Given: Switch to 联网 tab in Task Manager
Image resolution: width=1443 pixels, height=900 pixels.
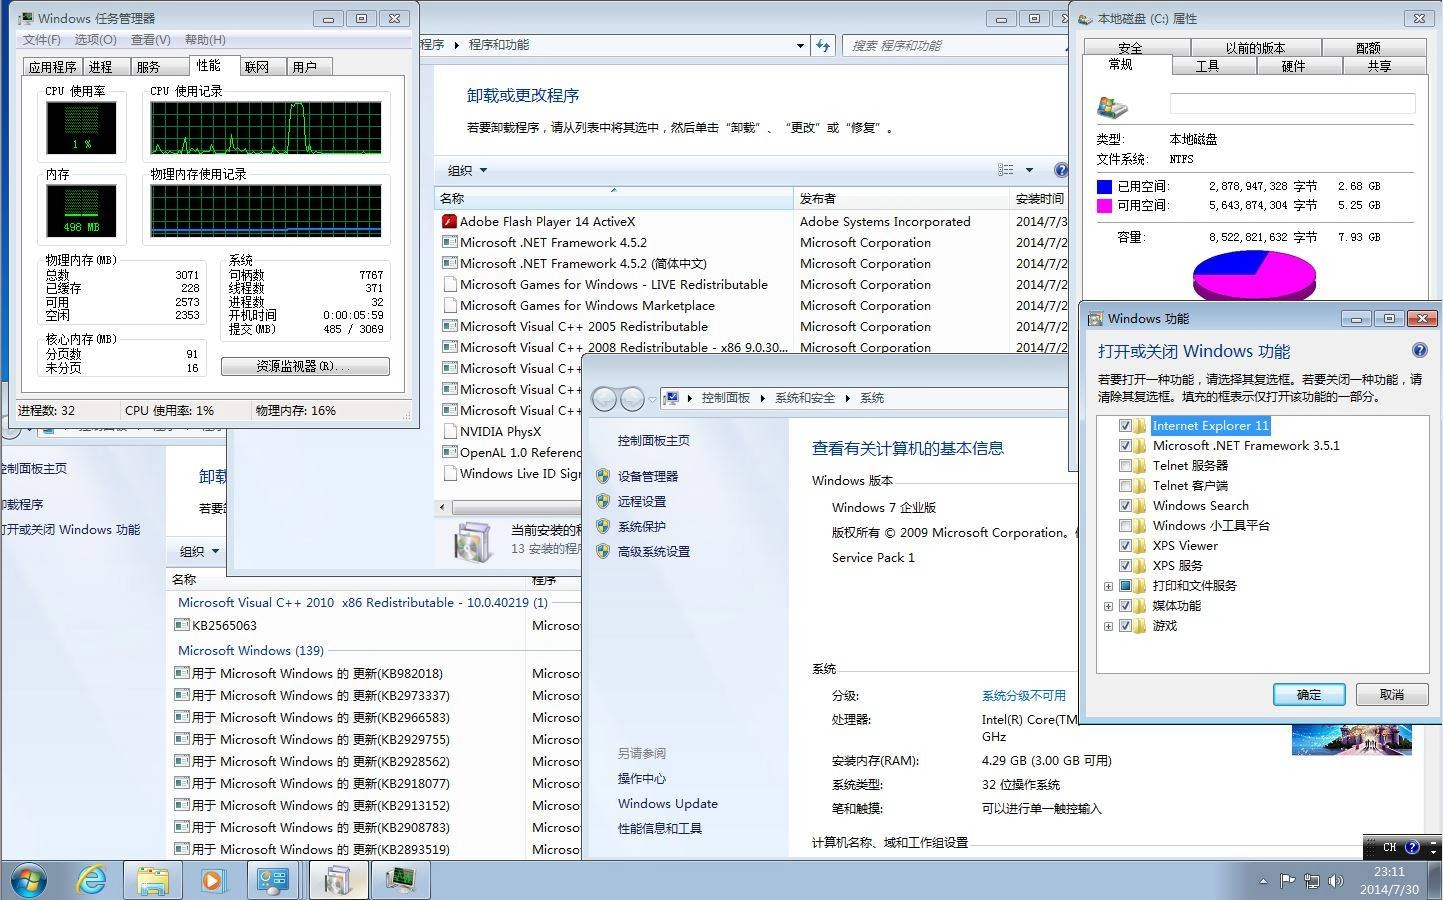Looking at the screenshot, I should 261,67.
